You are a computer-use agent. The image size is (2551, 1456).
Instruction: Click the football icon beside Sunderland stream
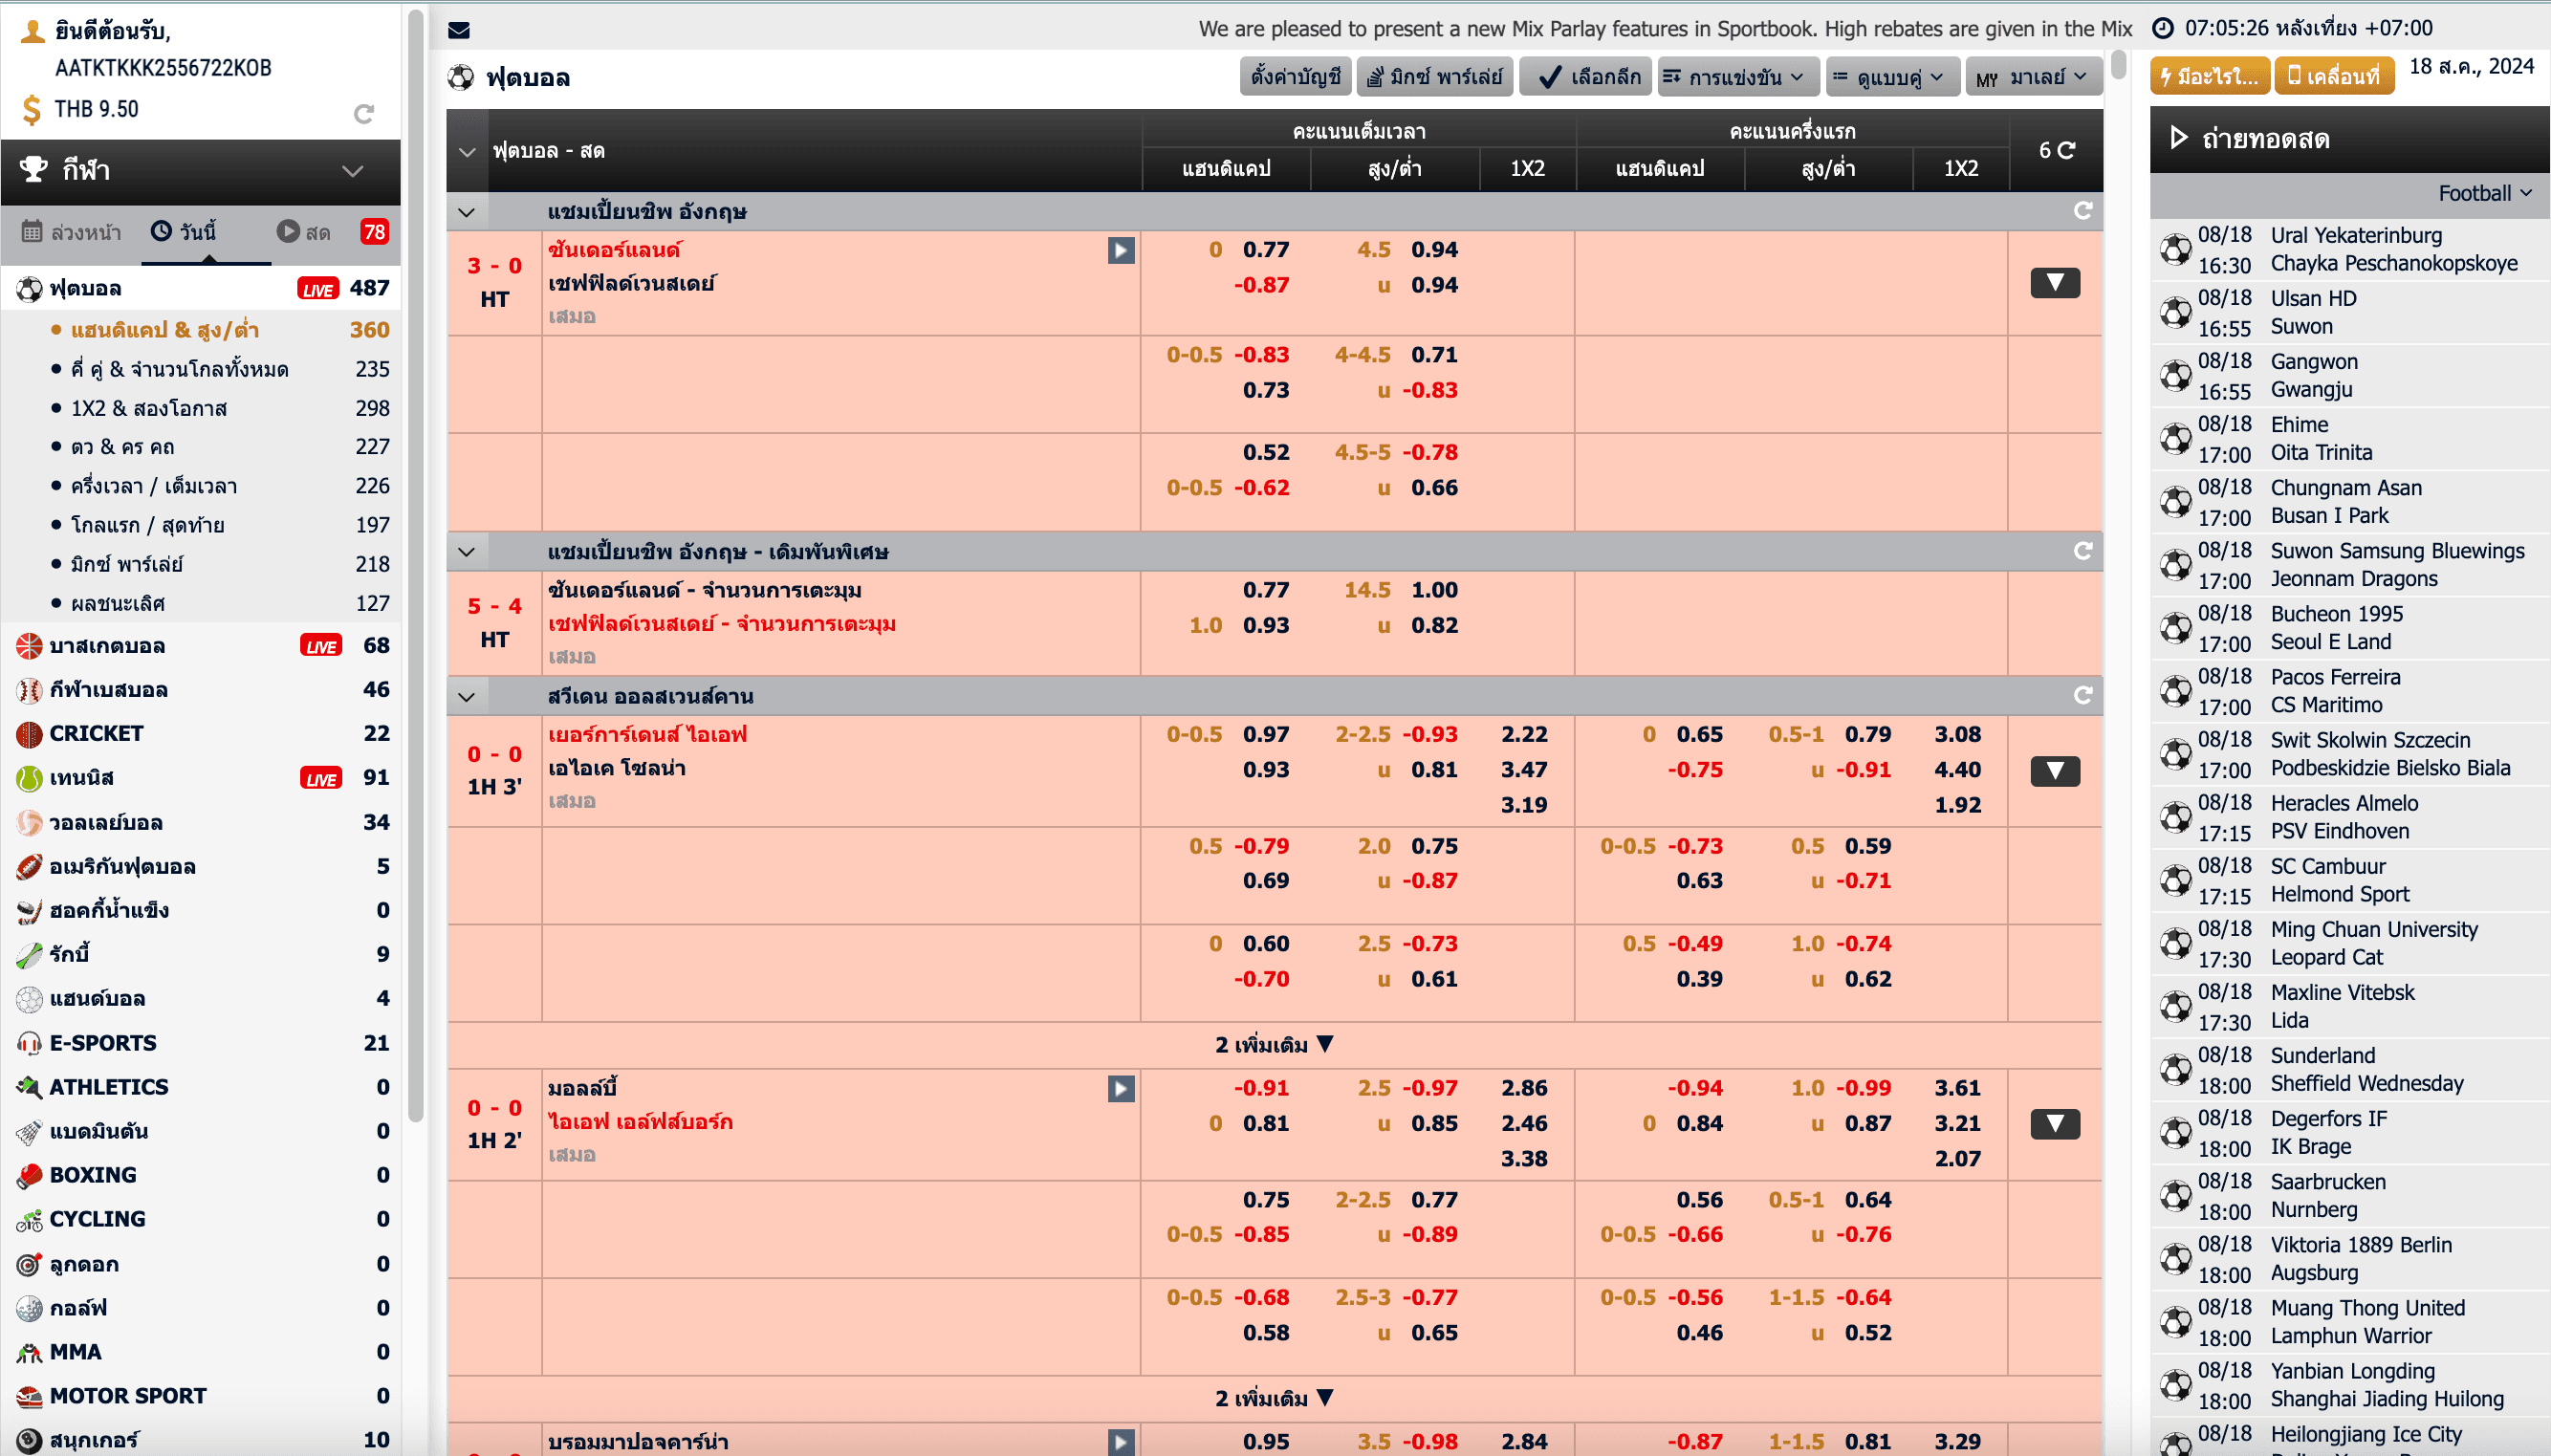(x=2176, y=1069)
